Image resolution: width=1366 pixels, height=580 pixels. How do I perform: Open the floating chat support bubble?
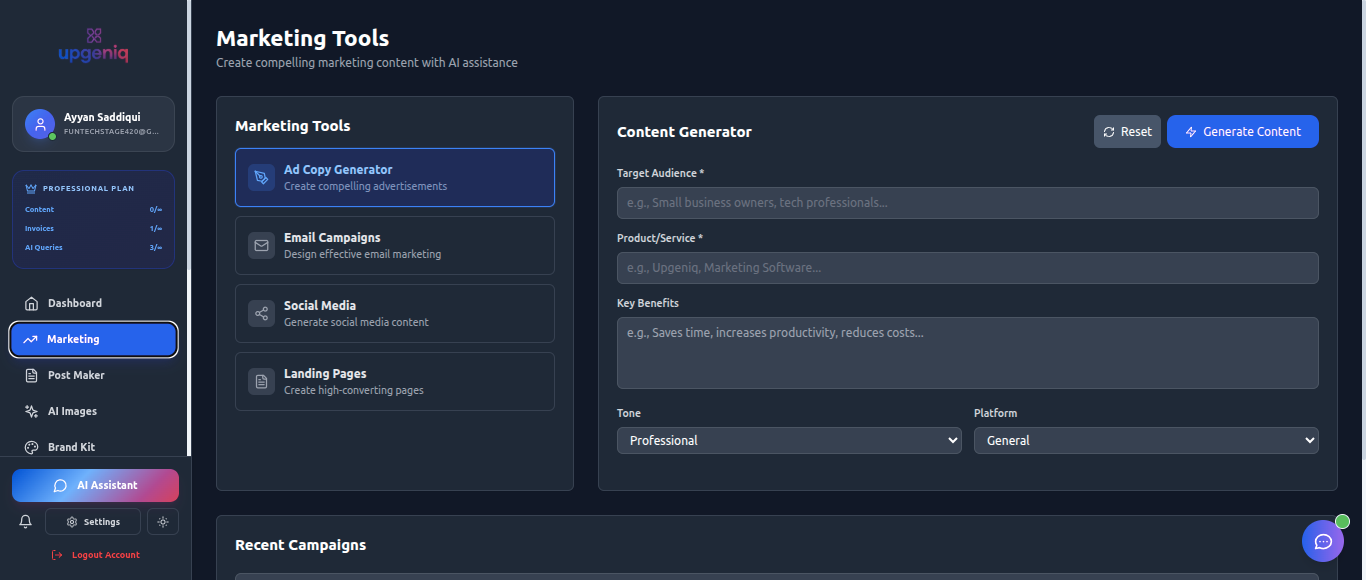coord(1323,541)
